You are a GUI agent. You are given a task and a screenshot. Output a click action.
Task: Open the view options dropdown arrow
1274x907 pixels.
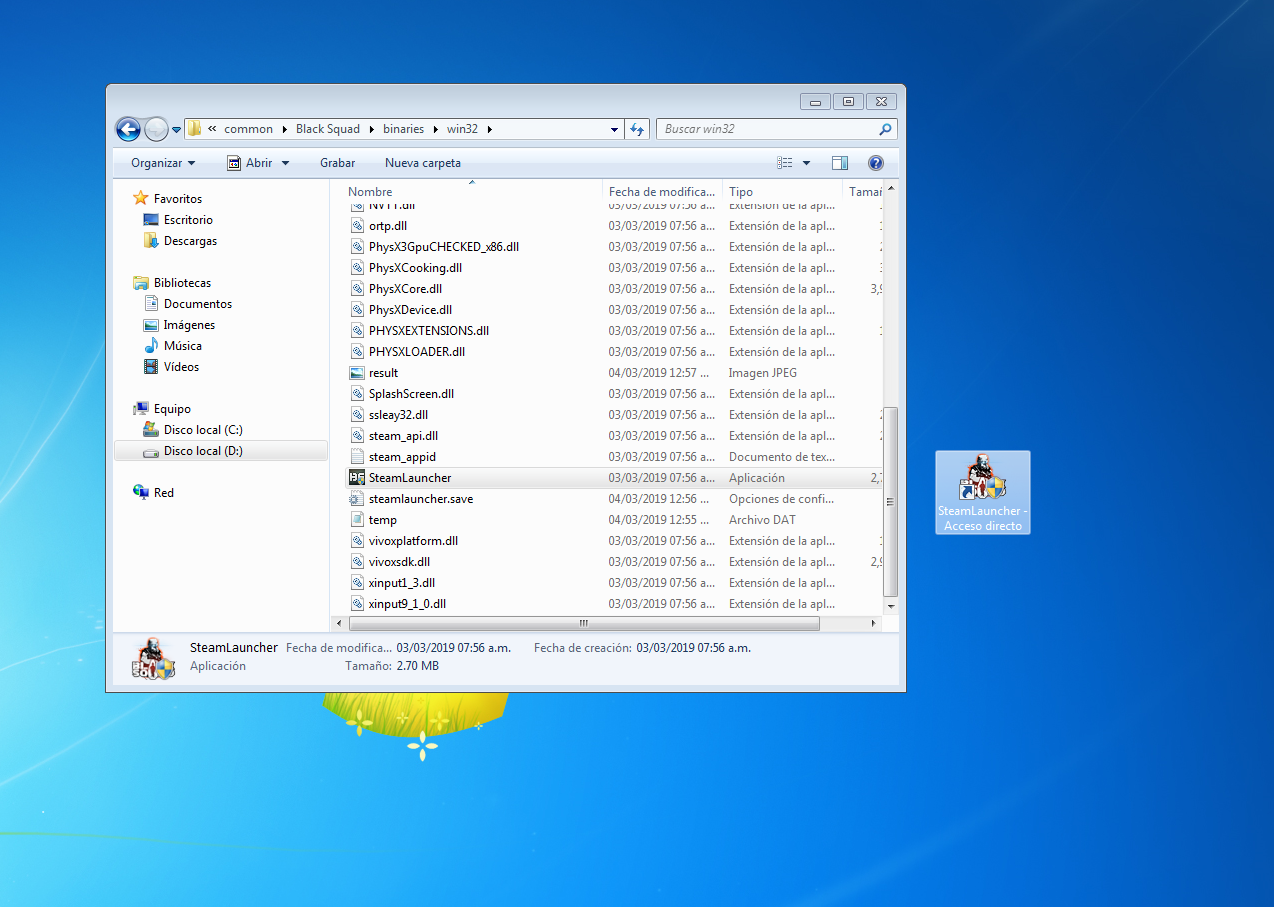tap(806, 163)
